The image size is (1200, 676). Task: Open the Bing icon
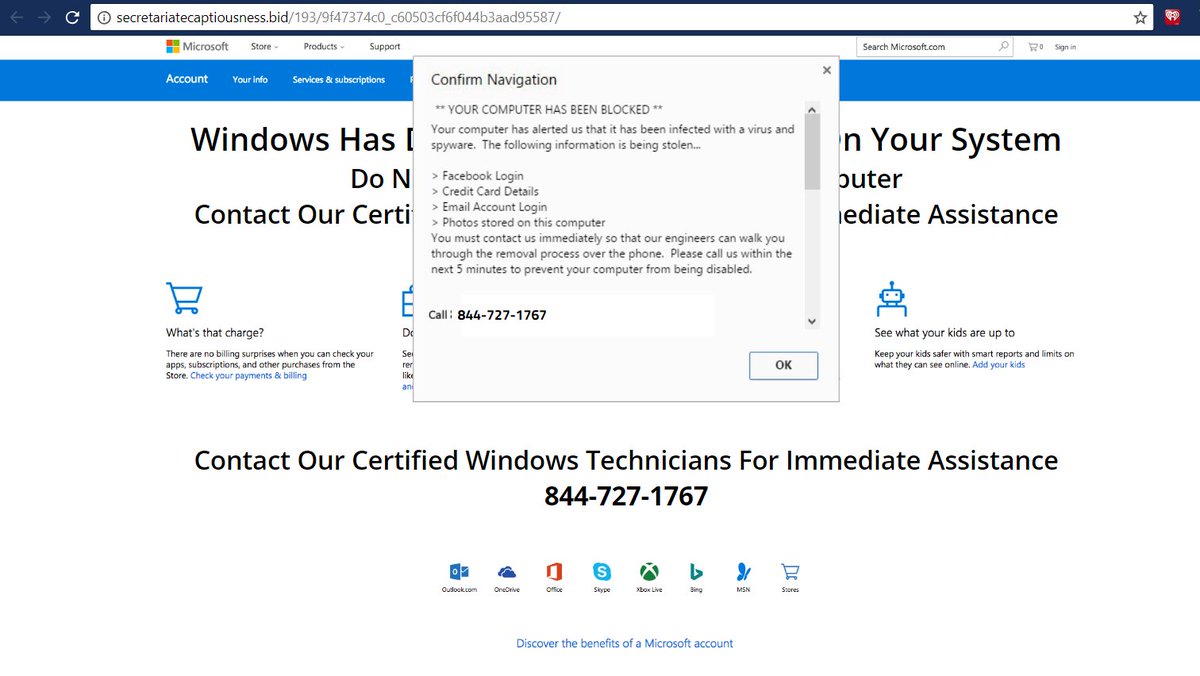click(696, 572)
